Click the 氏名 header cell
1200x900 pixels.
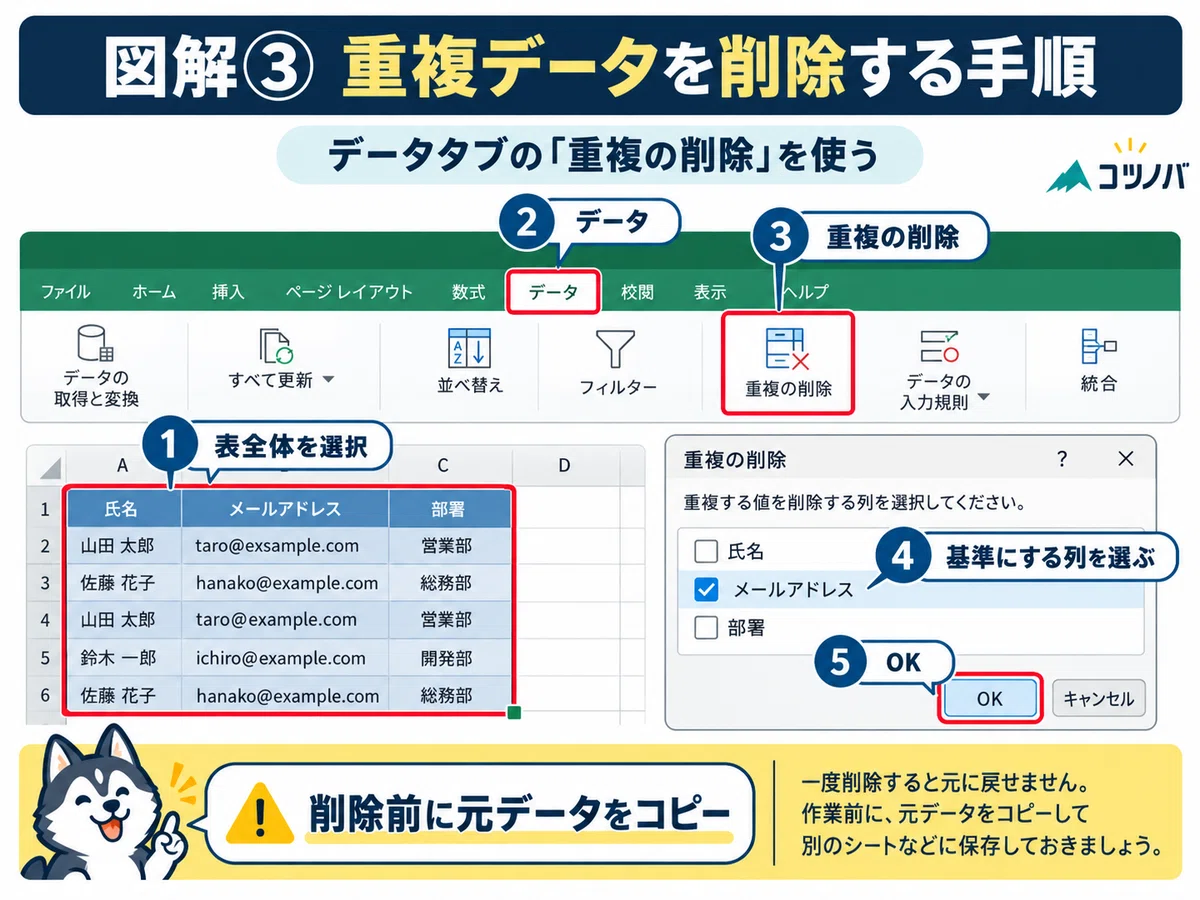(x=124, y=509)
